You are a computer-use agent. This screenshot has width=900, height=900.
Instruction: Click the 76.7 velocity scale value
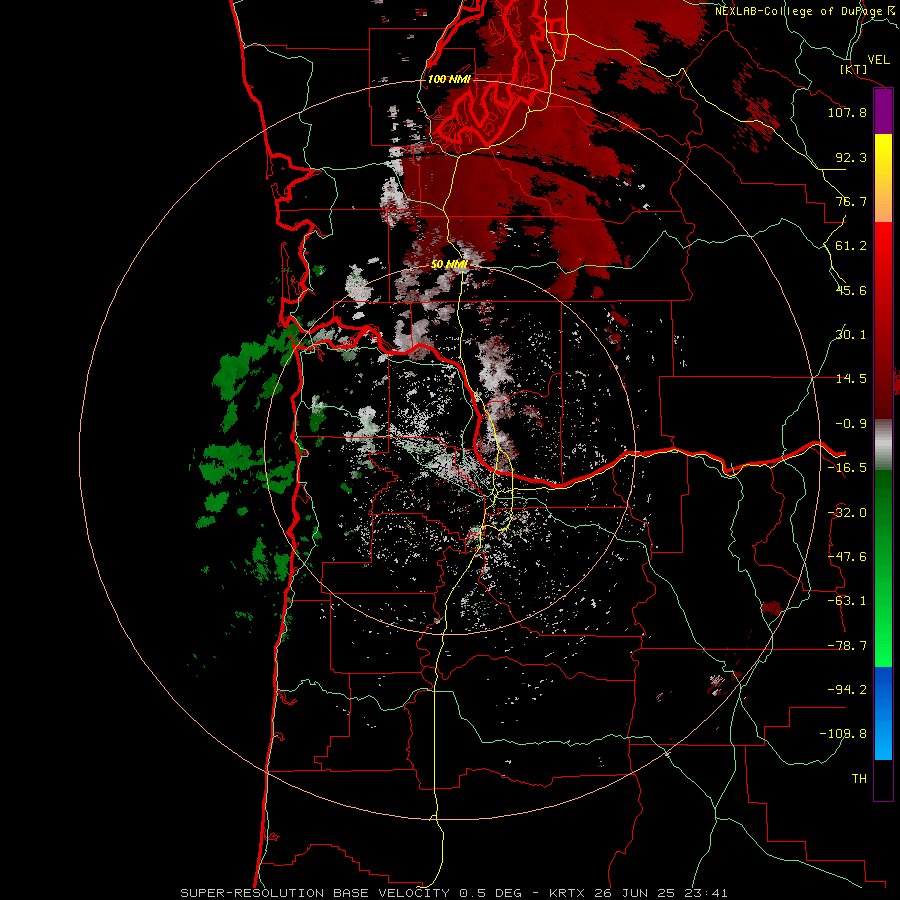[x=851, y=201]
